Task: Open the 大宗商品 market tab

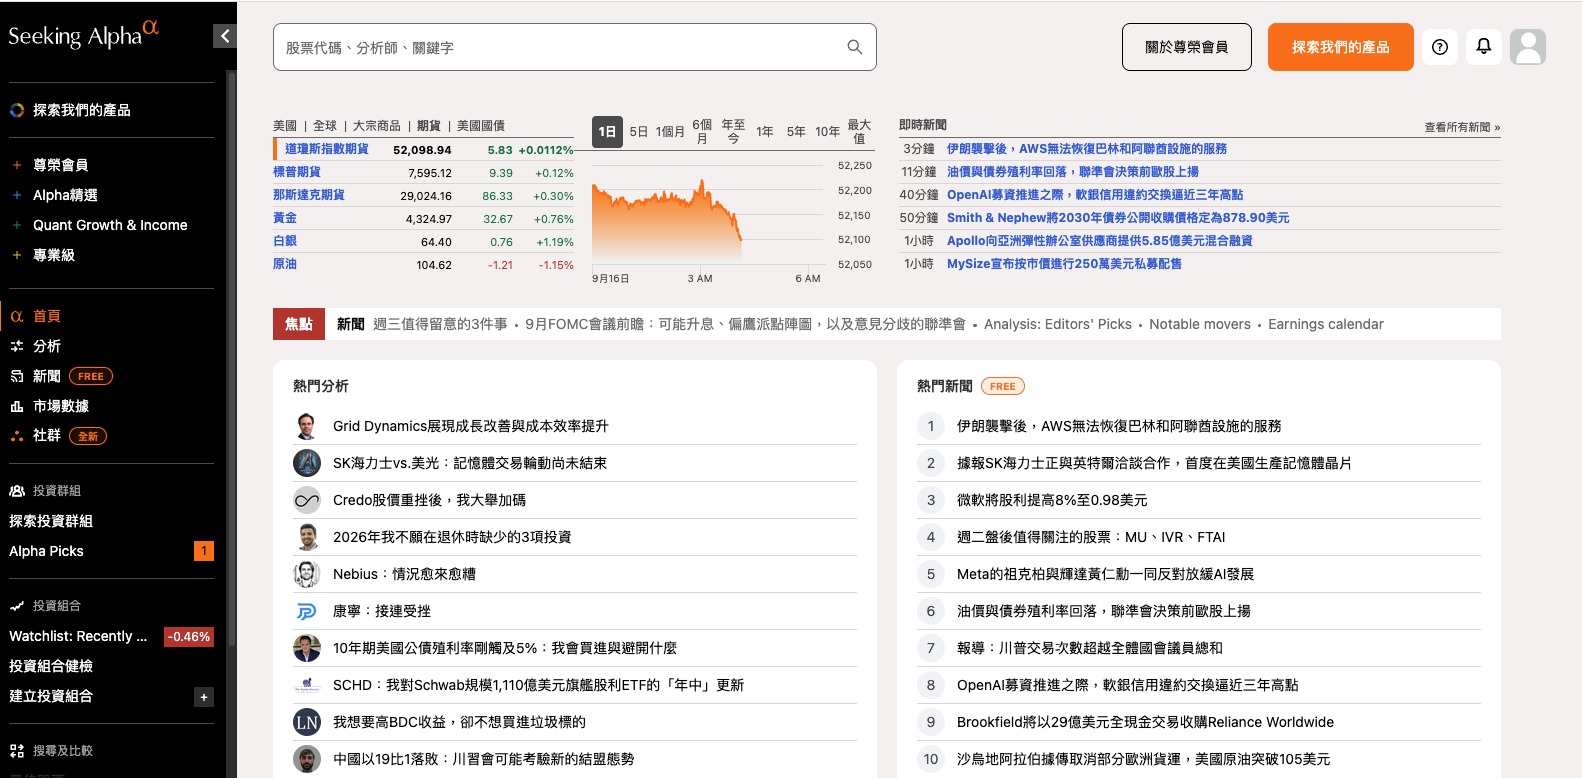Action: tap(377, 126)
